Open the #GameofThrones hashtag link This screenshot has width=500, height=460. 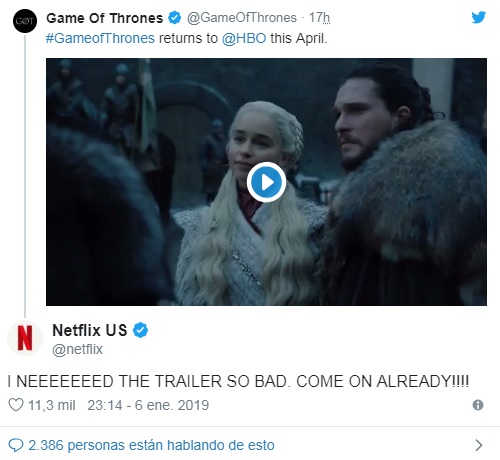click(100, 38)
